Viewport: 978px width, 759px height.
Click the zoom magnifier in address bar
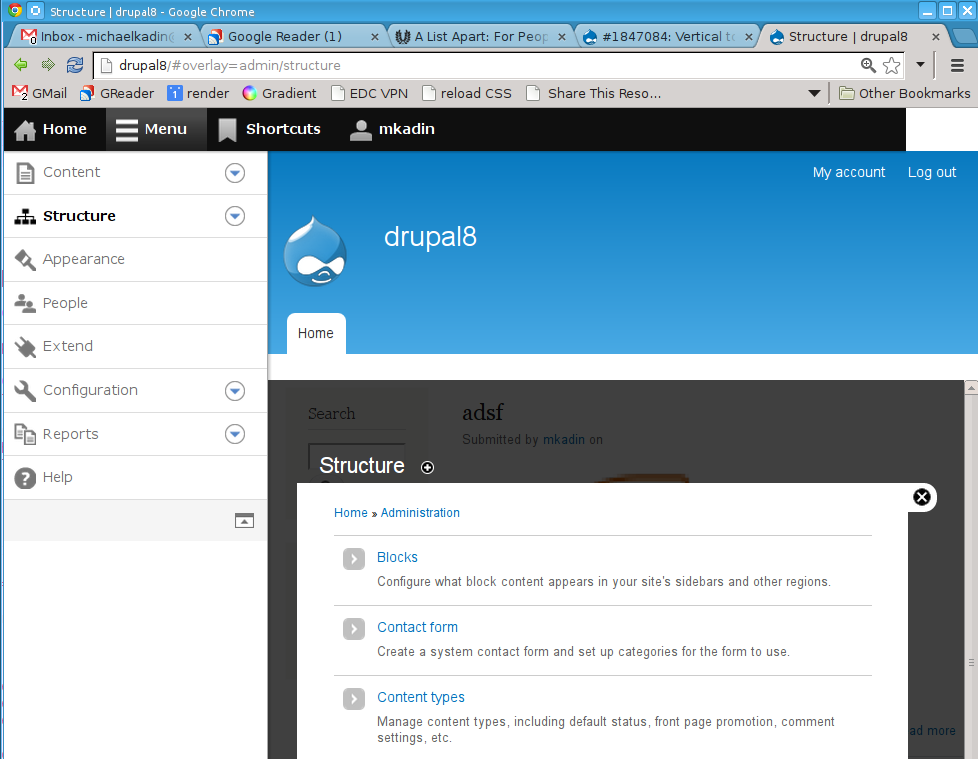(x=868, y=65)
